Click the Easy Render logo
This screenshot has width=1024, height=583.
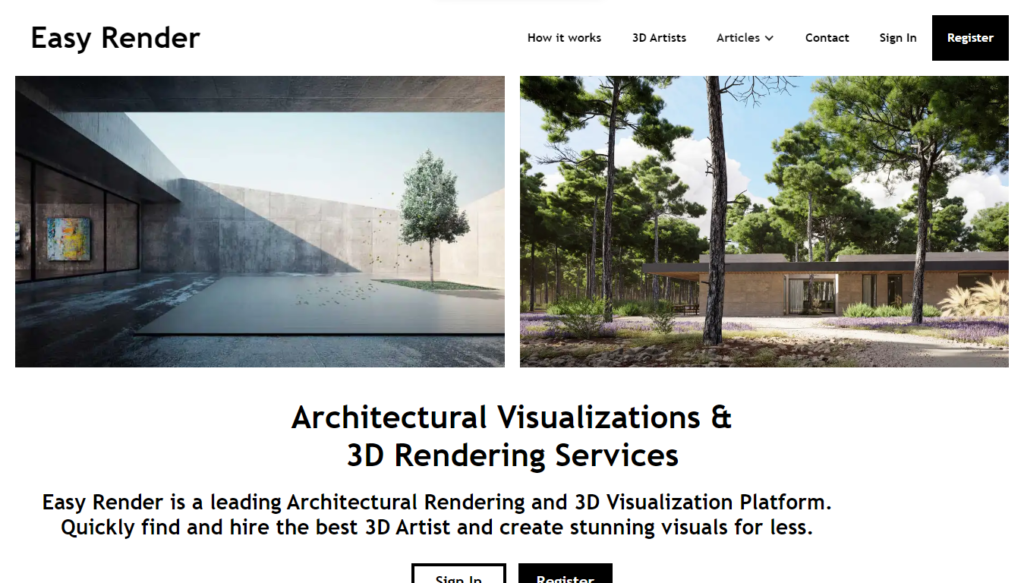pos(114,38)
